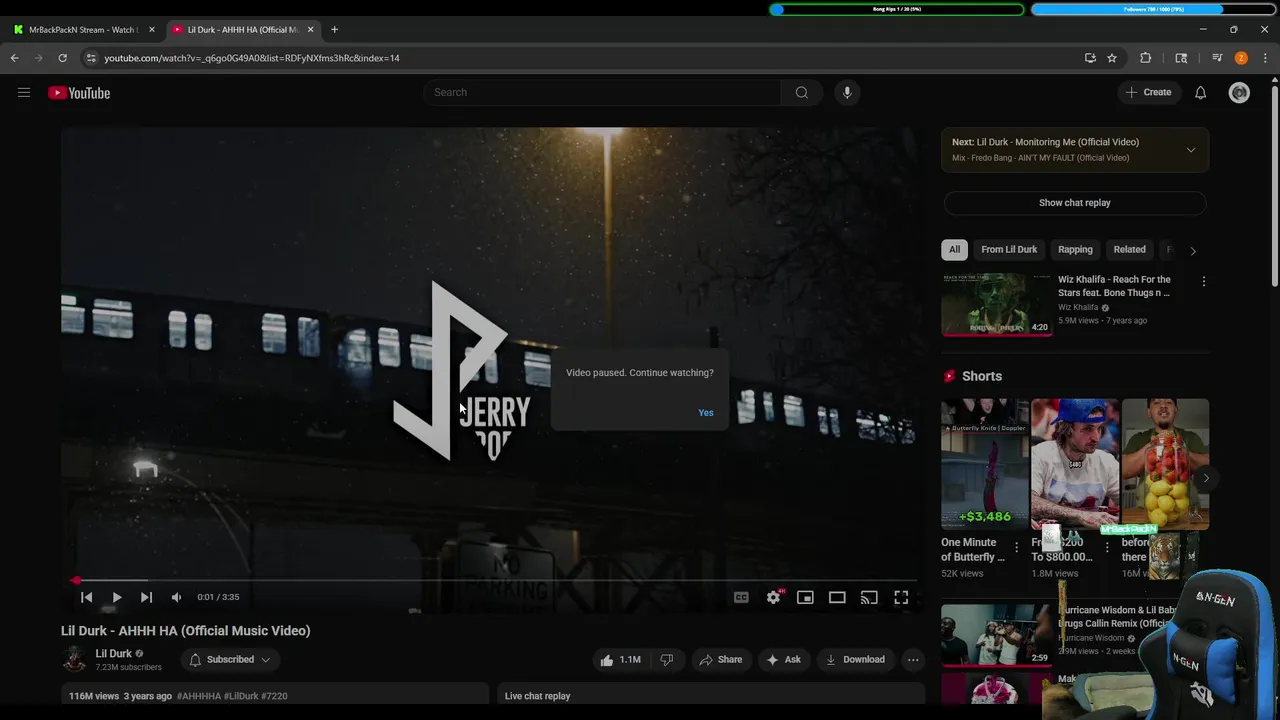Image resolution: width=1280 pixels, height=720 pixels.
Task: Enable miniplayer mode
Action: [x=805, y=597]
